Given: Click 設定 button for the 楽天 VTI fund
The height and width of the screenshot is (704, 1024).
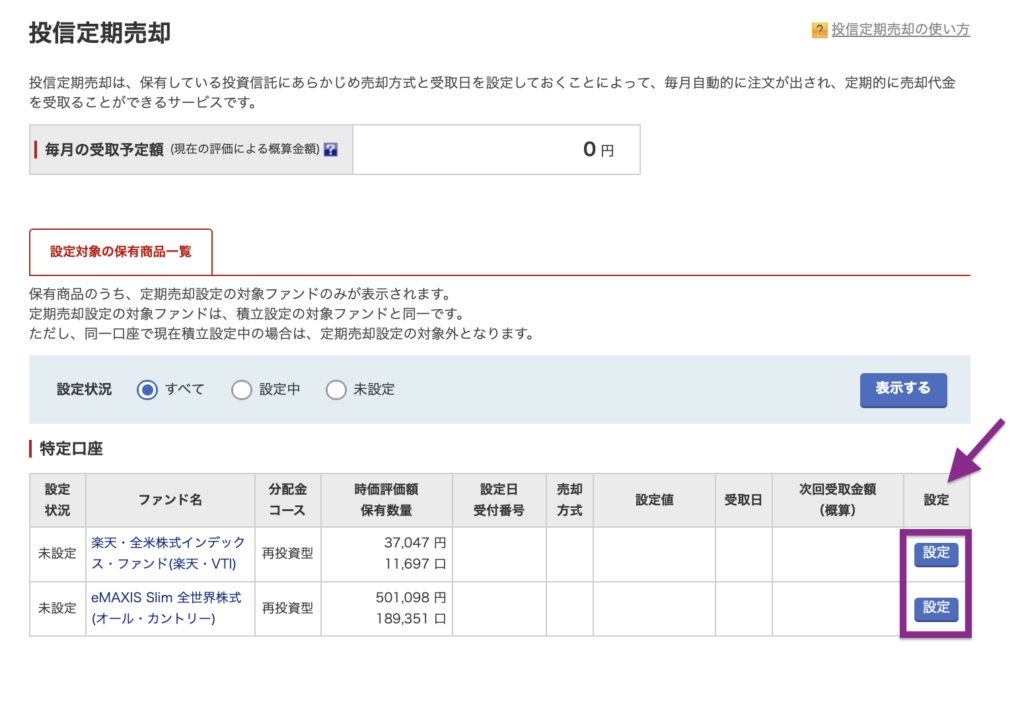Looking at the screenshot, I should pyautogui.click(x=936, y=554).
